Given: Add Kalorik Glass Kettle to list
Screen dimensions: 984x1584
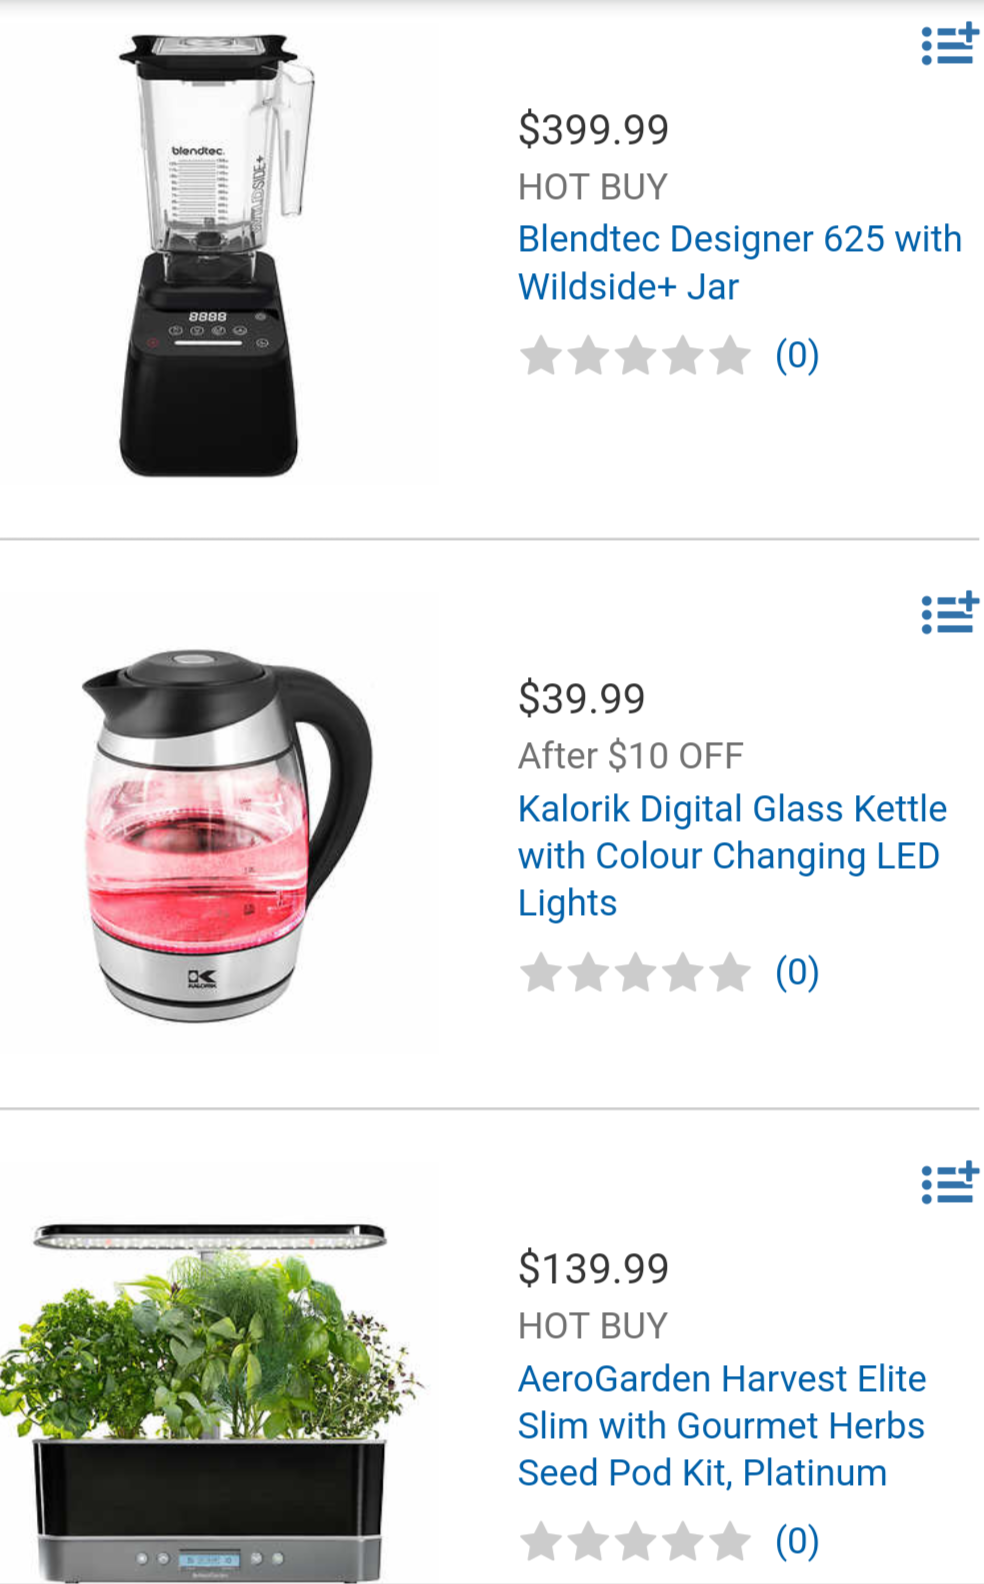Looking at the screenshot, I should (949, 613).
